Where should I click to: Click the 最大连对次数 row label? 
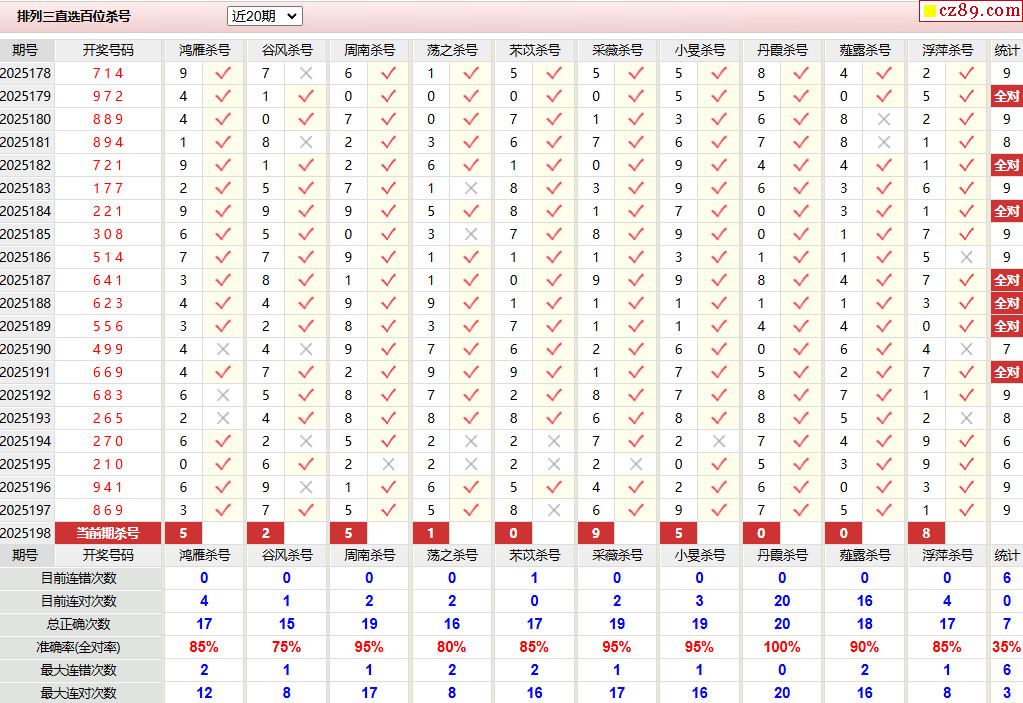tap(79, 693)
